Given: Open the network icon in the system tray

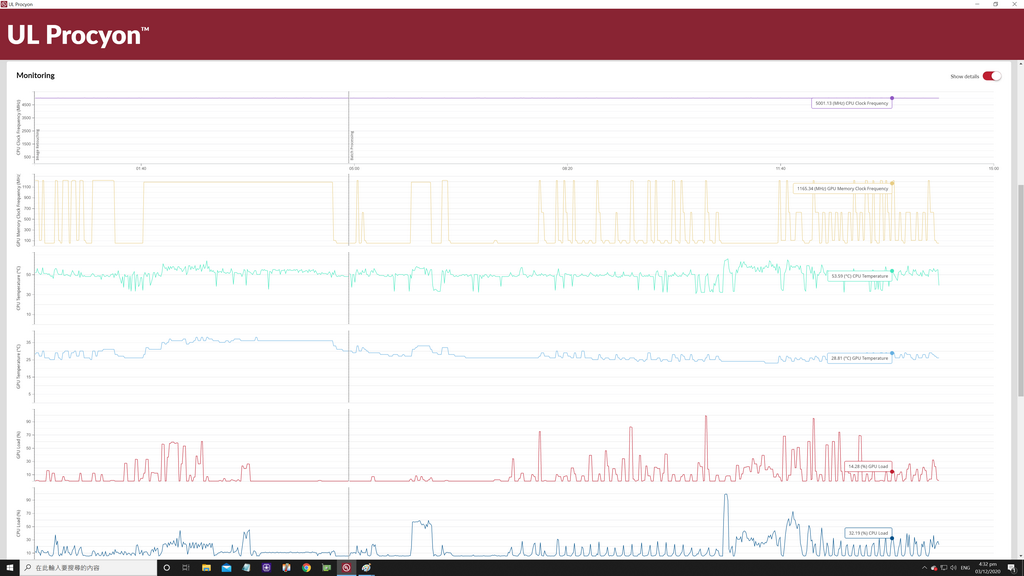Looking at the screenshot, I should point(944,568).
